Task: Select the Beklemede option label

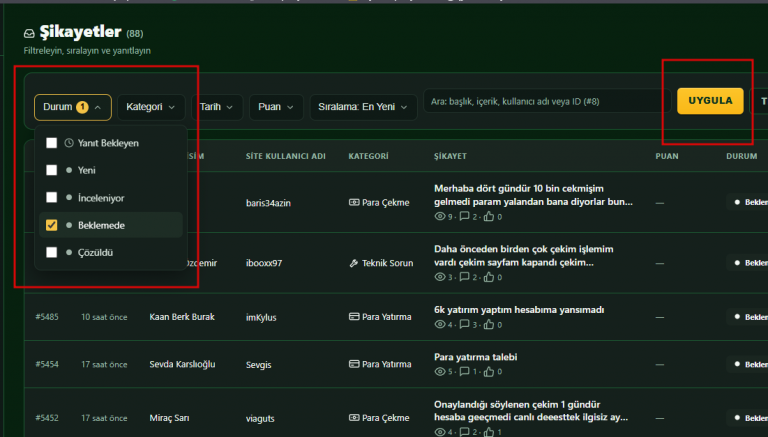Action: [x=101, y=225]
